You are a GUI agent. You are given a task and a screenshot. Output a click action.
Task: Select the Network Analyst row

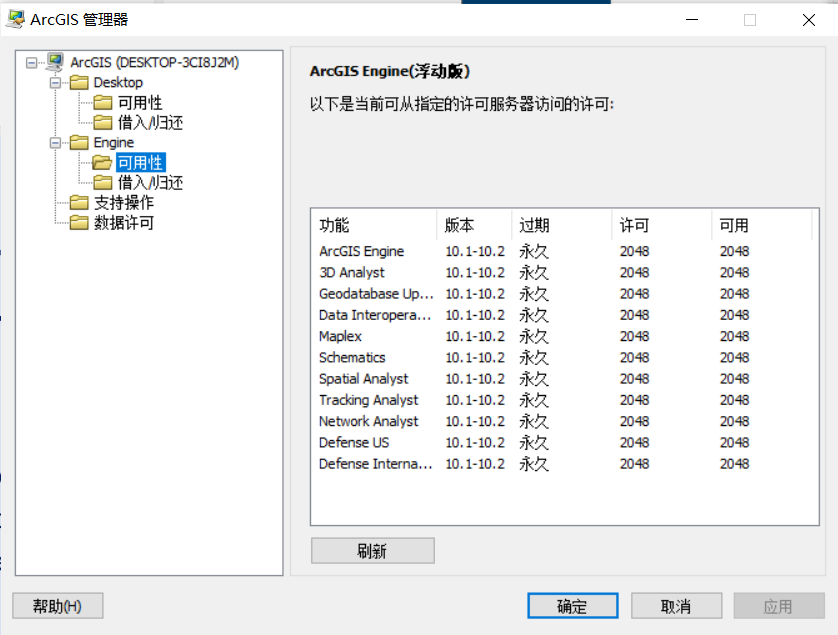click(564, 421)
